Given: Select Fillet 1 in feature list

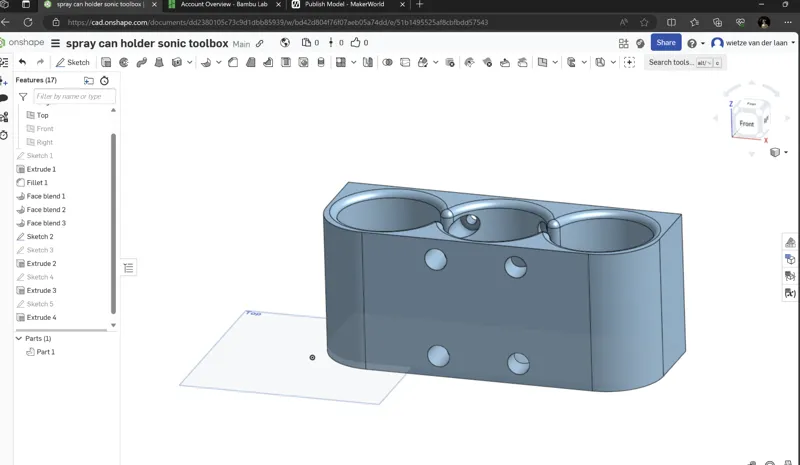Looking at the screenshot, I should coord(37,182).
